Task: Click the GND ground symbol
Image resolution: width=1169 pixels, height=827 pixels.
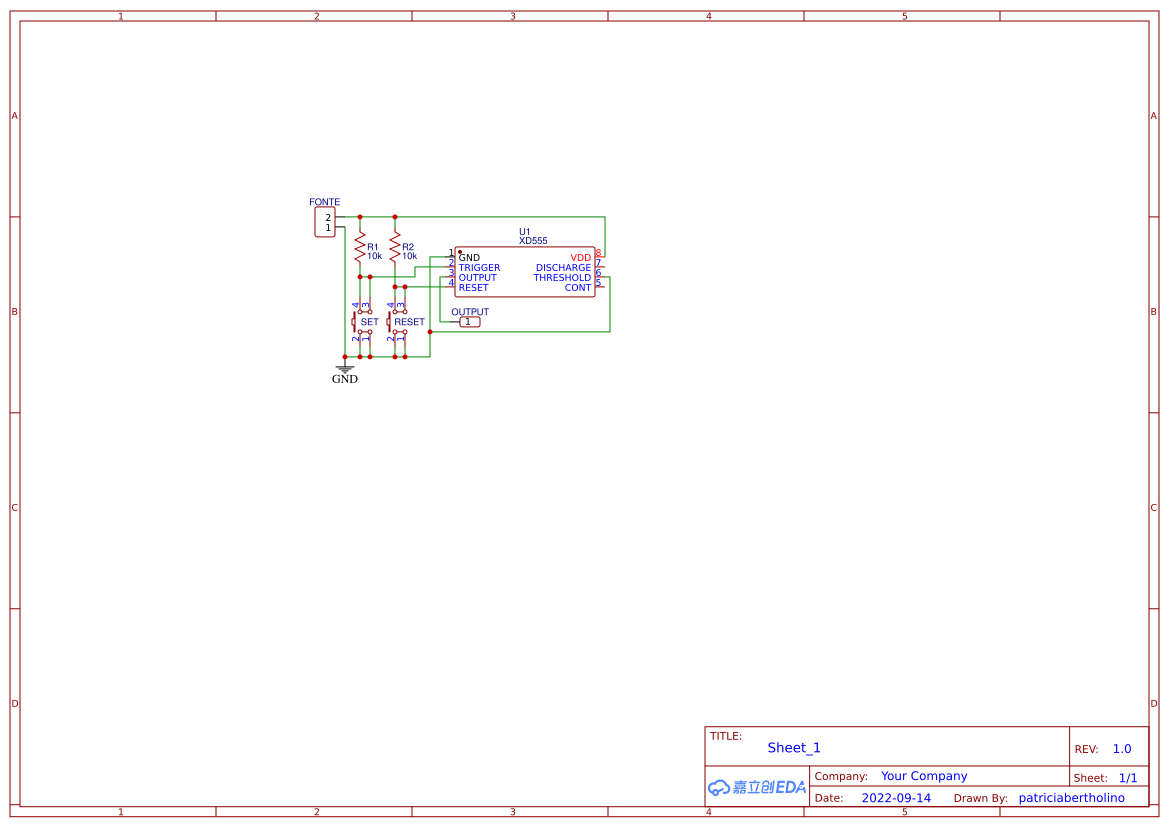Action: tap(345, 369)
